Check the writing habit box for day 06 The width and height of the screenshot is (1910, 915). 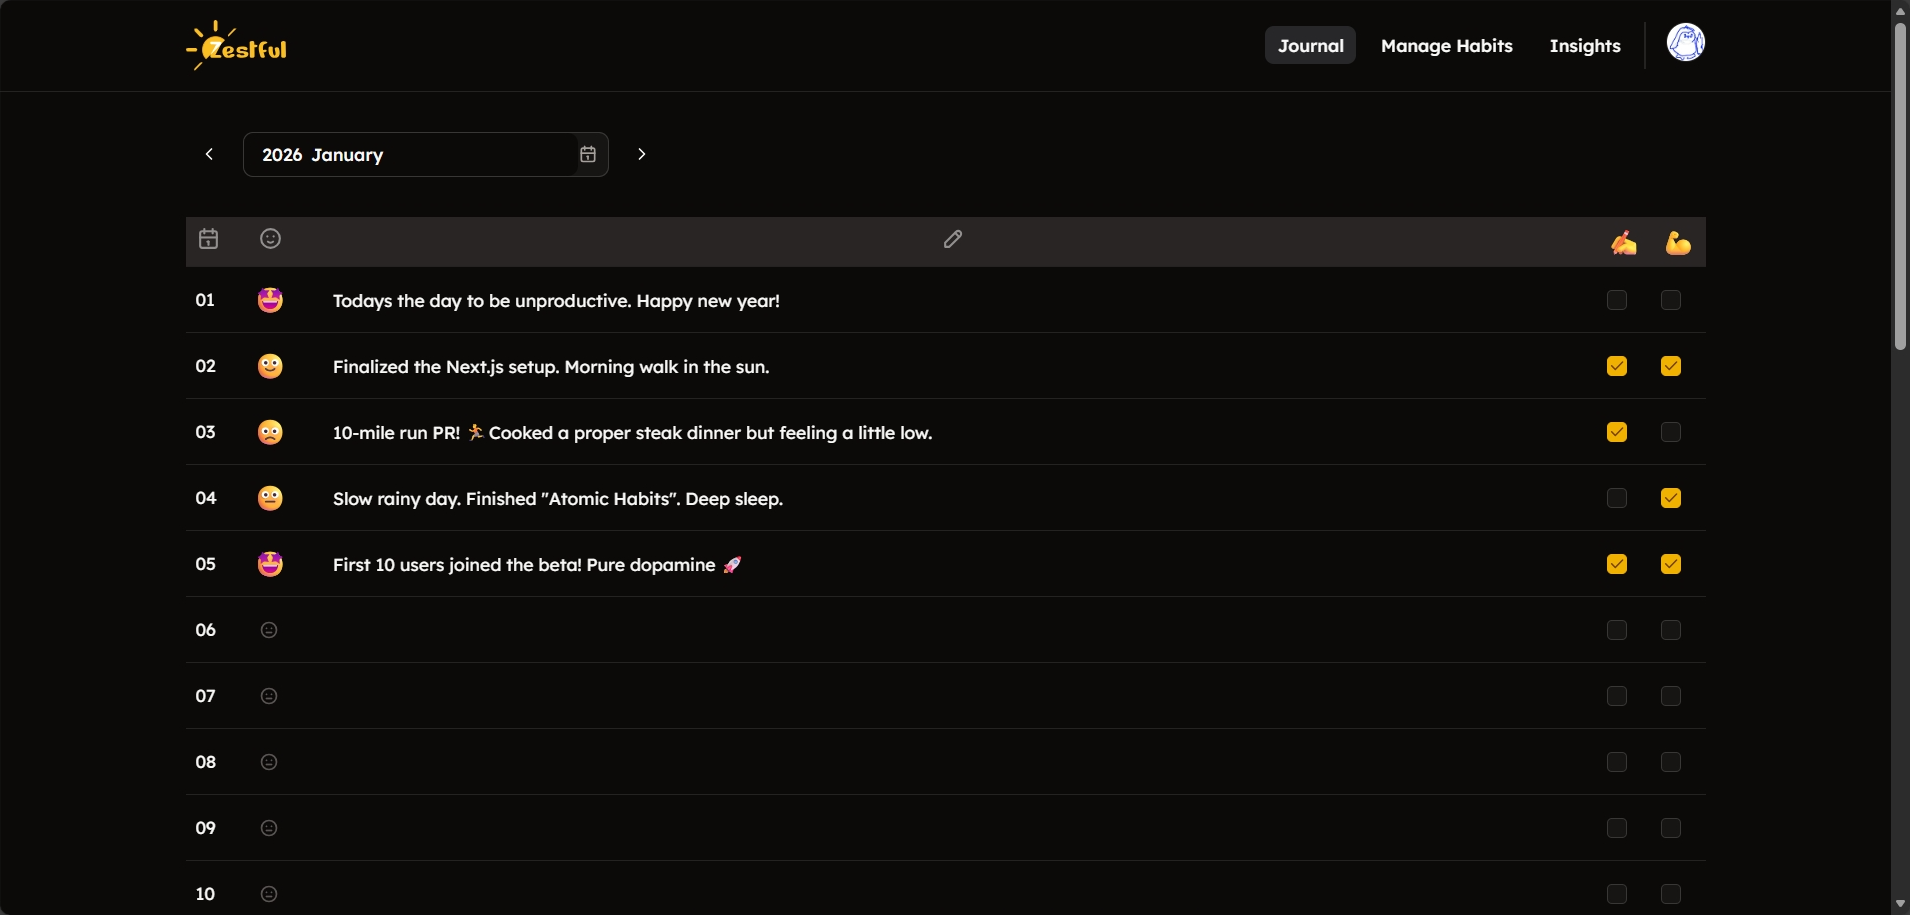[1617, 630]
